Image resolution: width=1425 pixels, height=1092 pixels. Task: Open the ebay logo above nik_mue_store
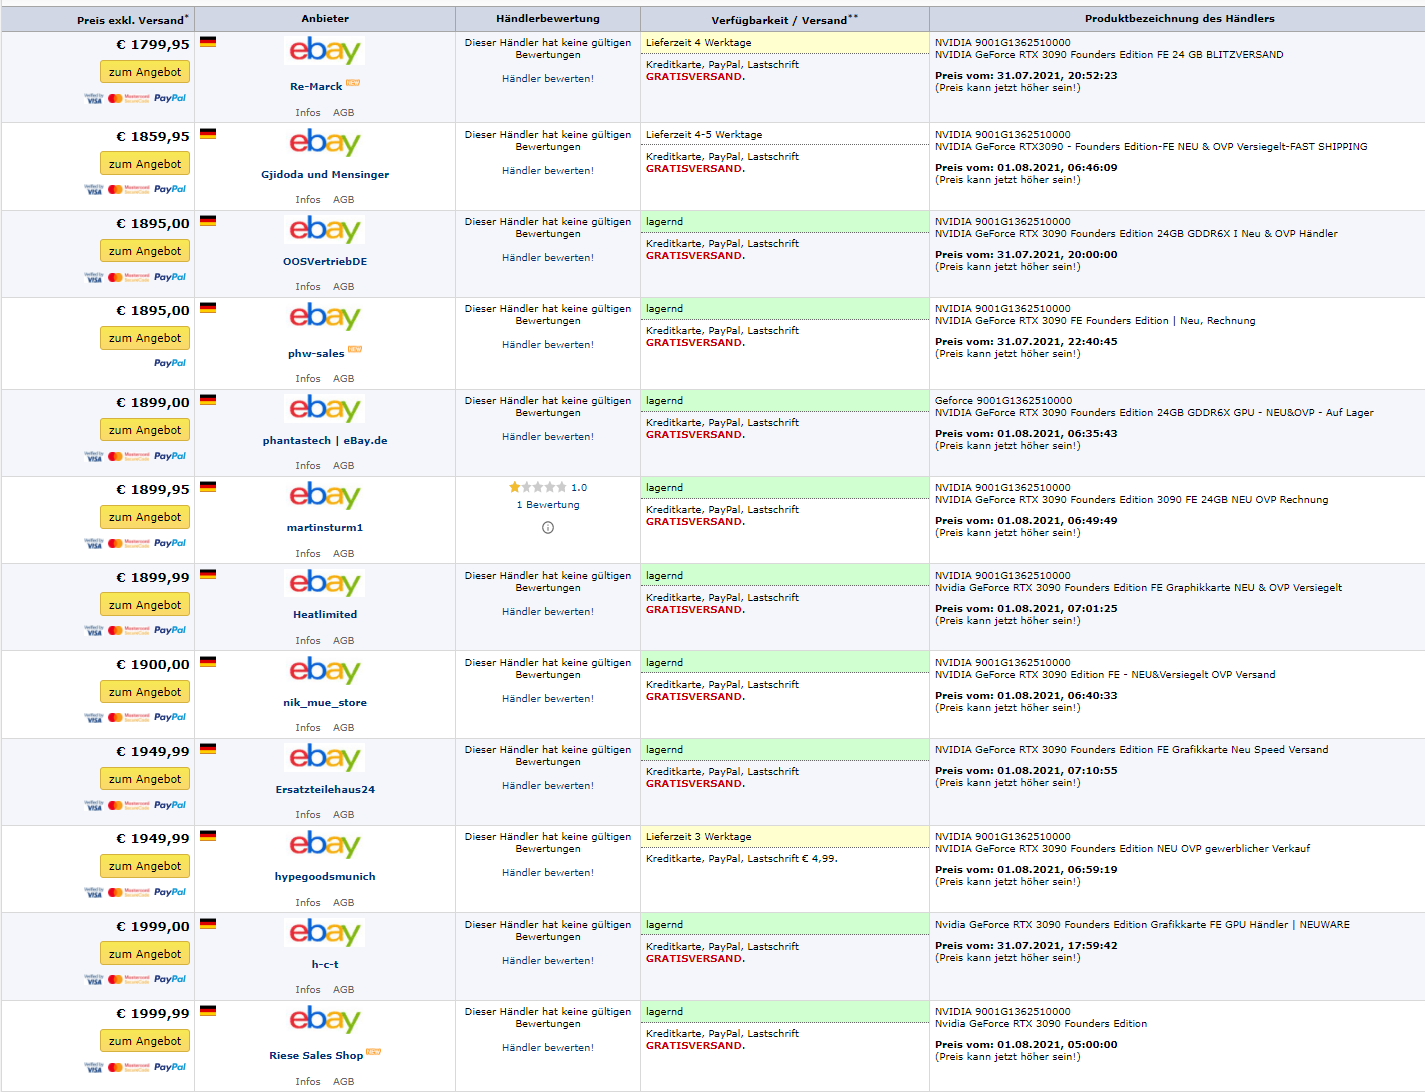tap(325, 671)
